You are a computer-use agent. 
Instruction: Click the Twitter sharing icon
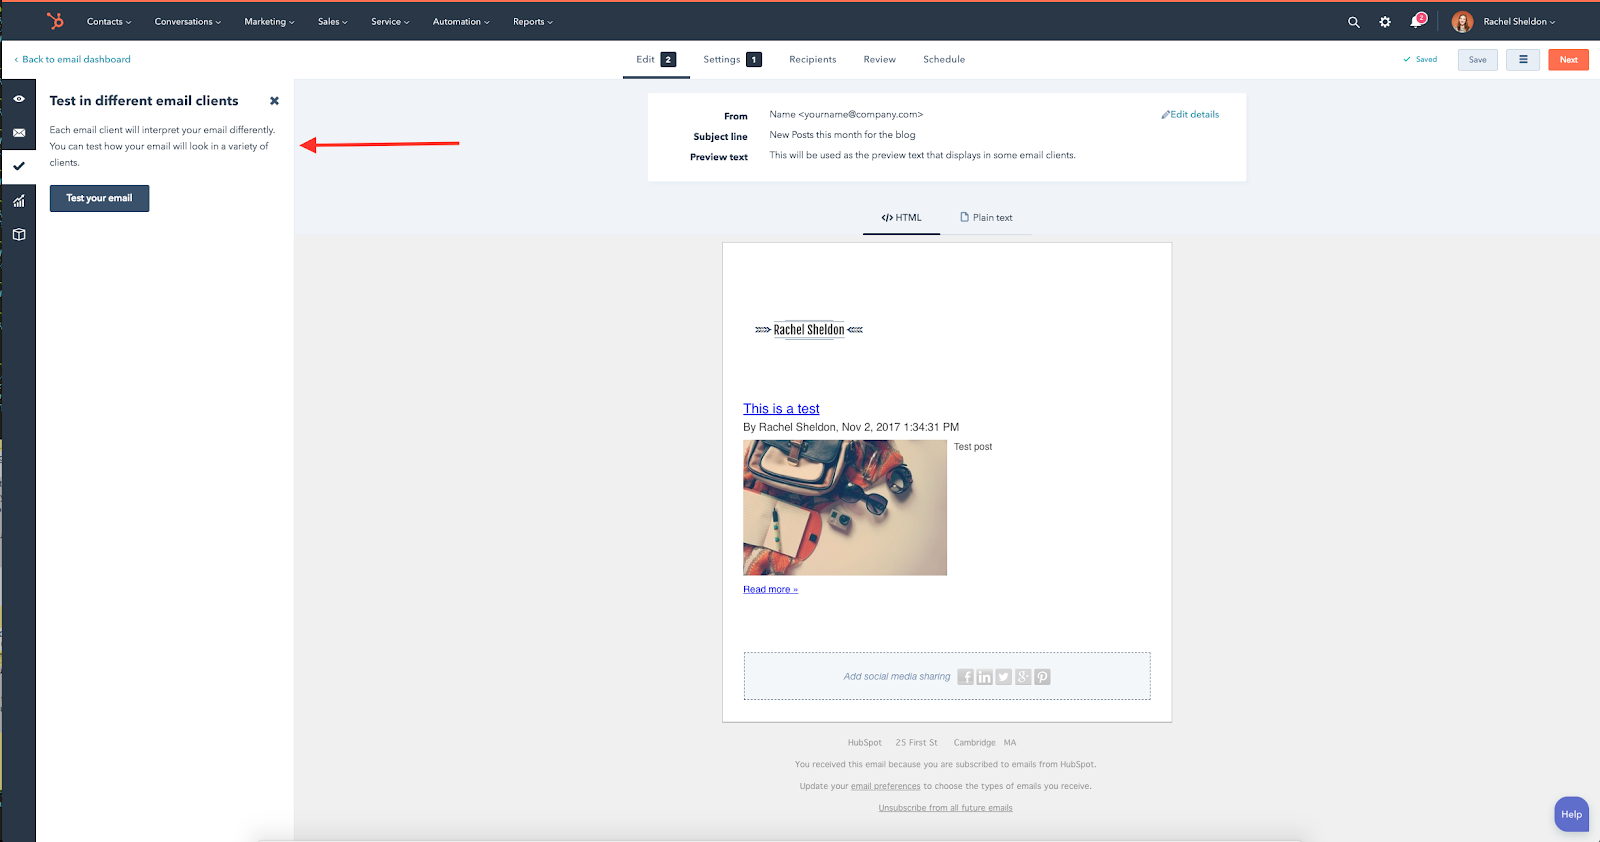pyautogui.click(x=1004, y=677)
